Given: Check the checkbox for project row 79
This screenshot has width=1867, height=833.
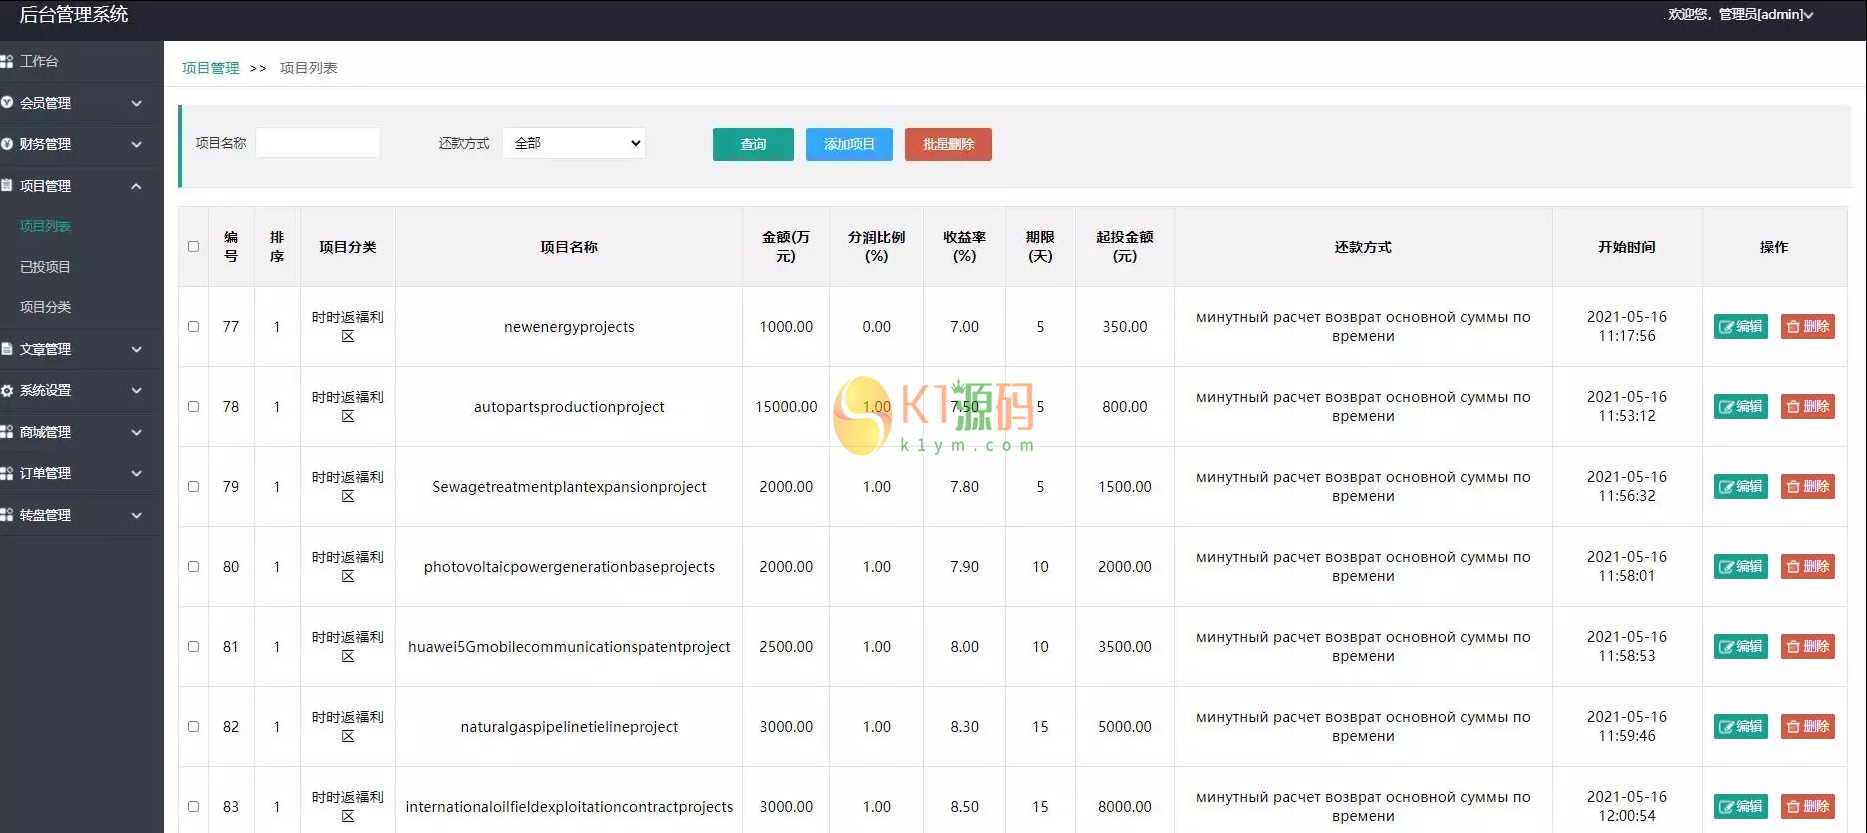Looking at the screenshot, I should click(194, 487).
